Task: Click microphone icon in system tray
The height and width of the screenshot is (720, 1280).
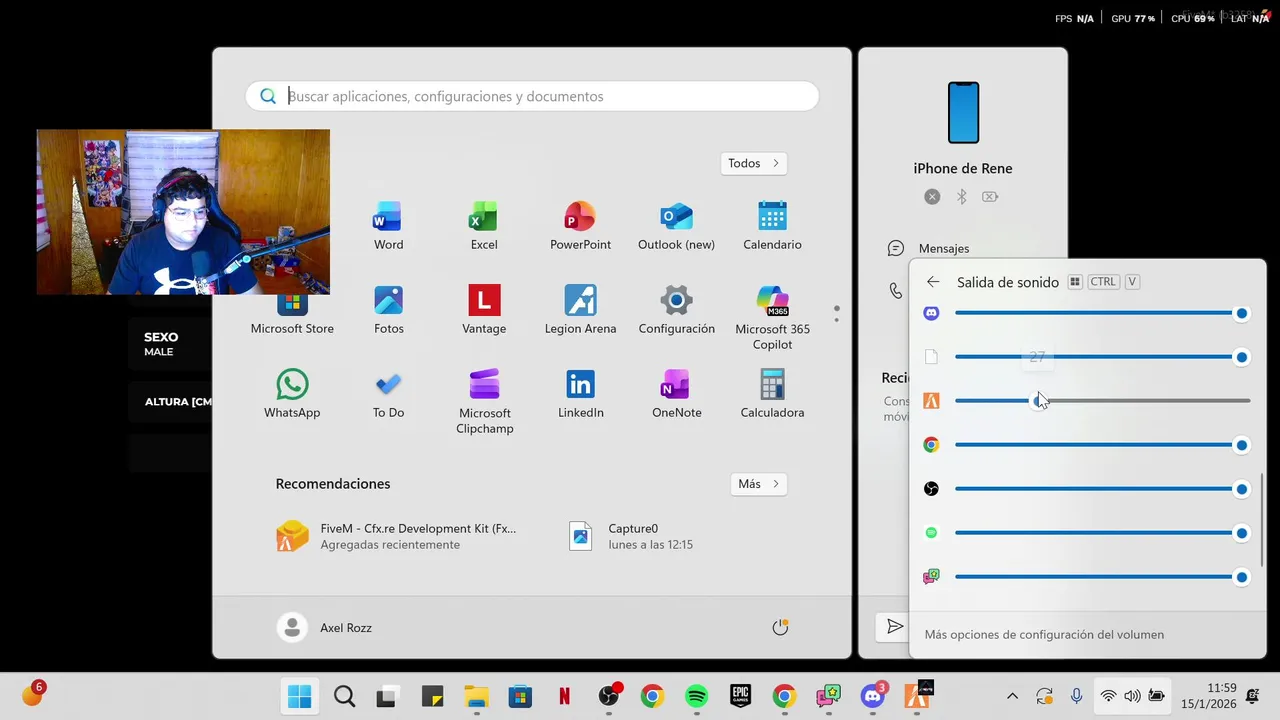Action: pyautogui.click(x=1076, y=696)
